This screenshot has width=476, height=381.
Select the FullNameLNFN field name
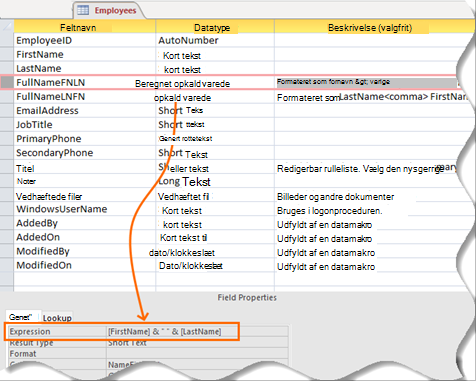(x=51, y=97)
